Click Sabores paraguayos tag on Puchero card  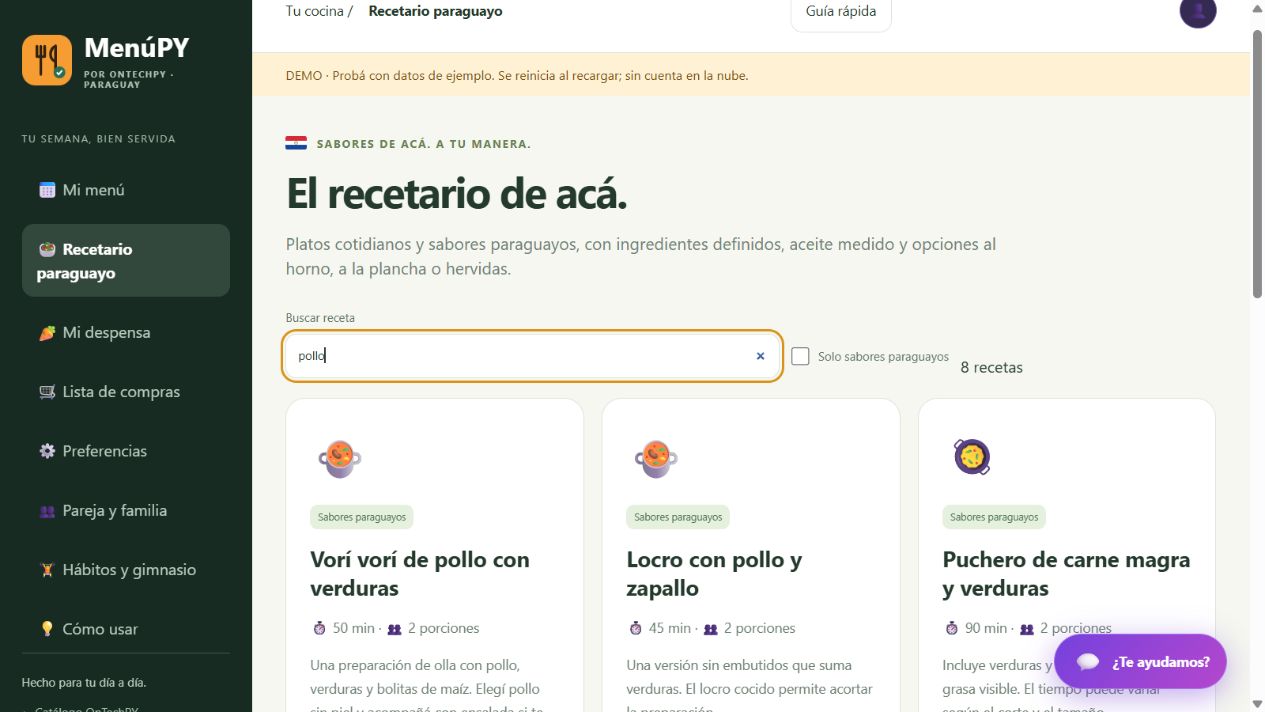pos(994,517)
